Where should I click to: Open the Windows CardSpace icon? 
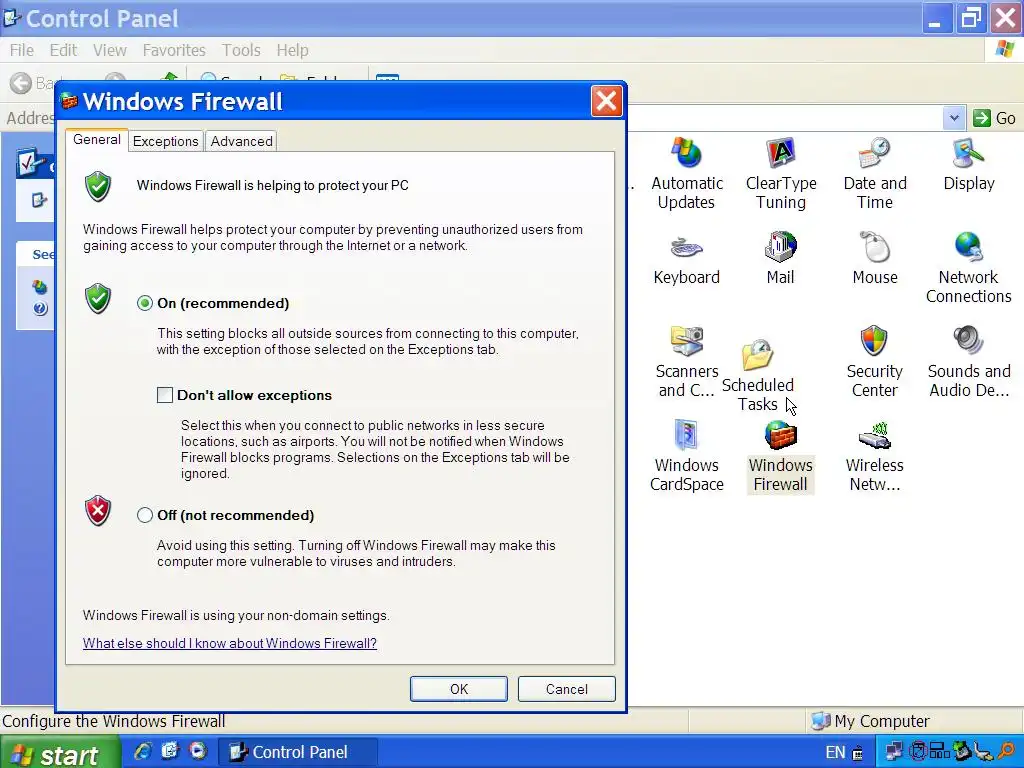click(686, 435)
